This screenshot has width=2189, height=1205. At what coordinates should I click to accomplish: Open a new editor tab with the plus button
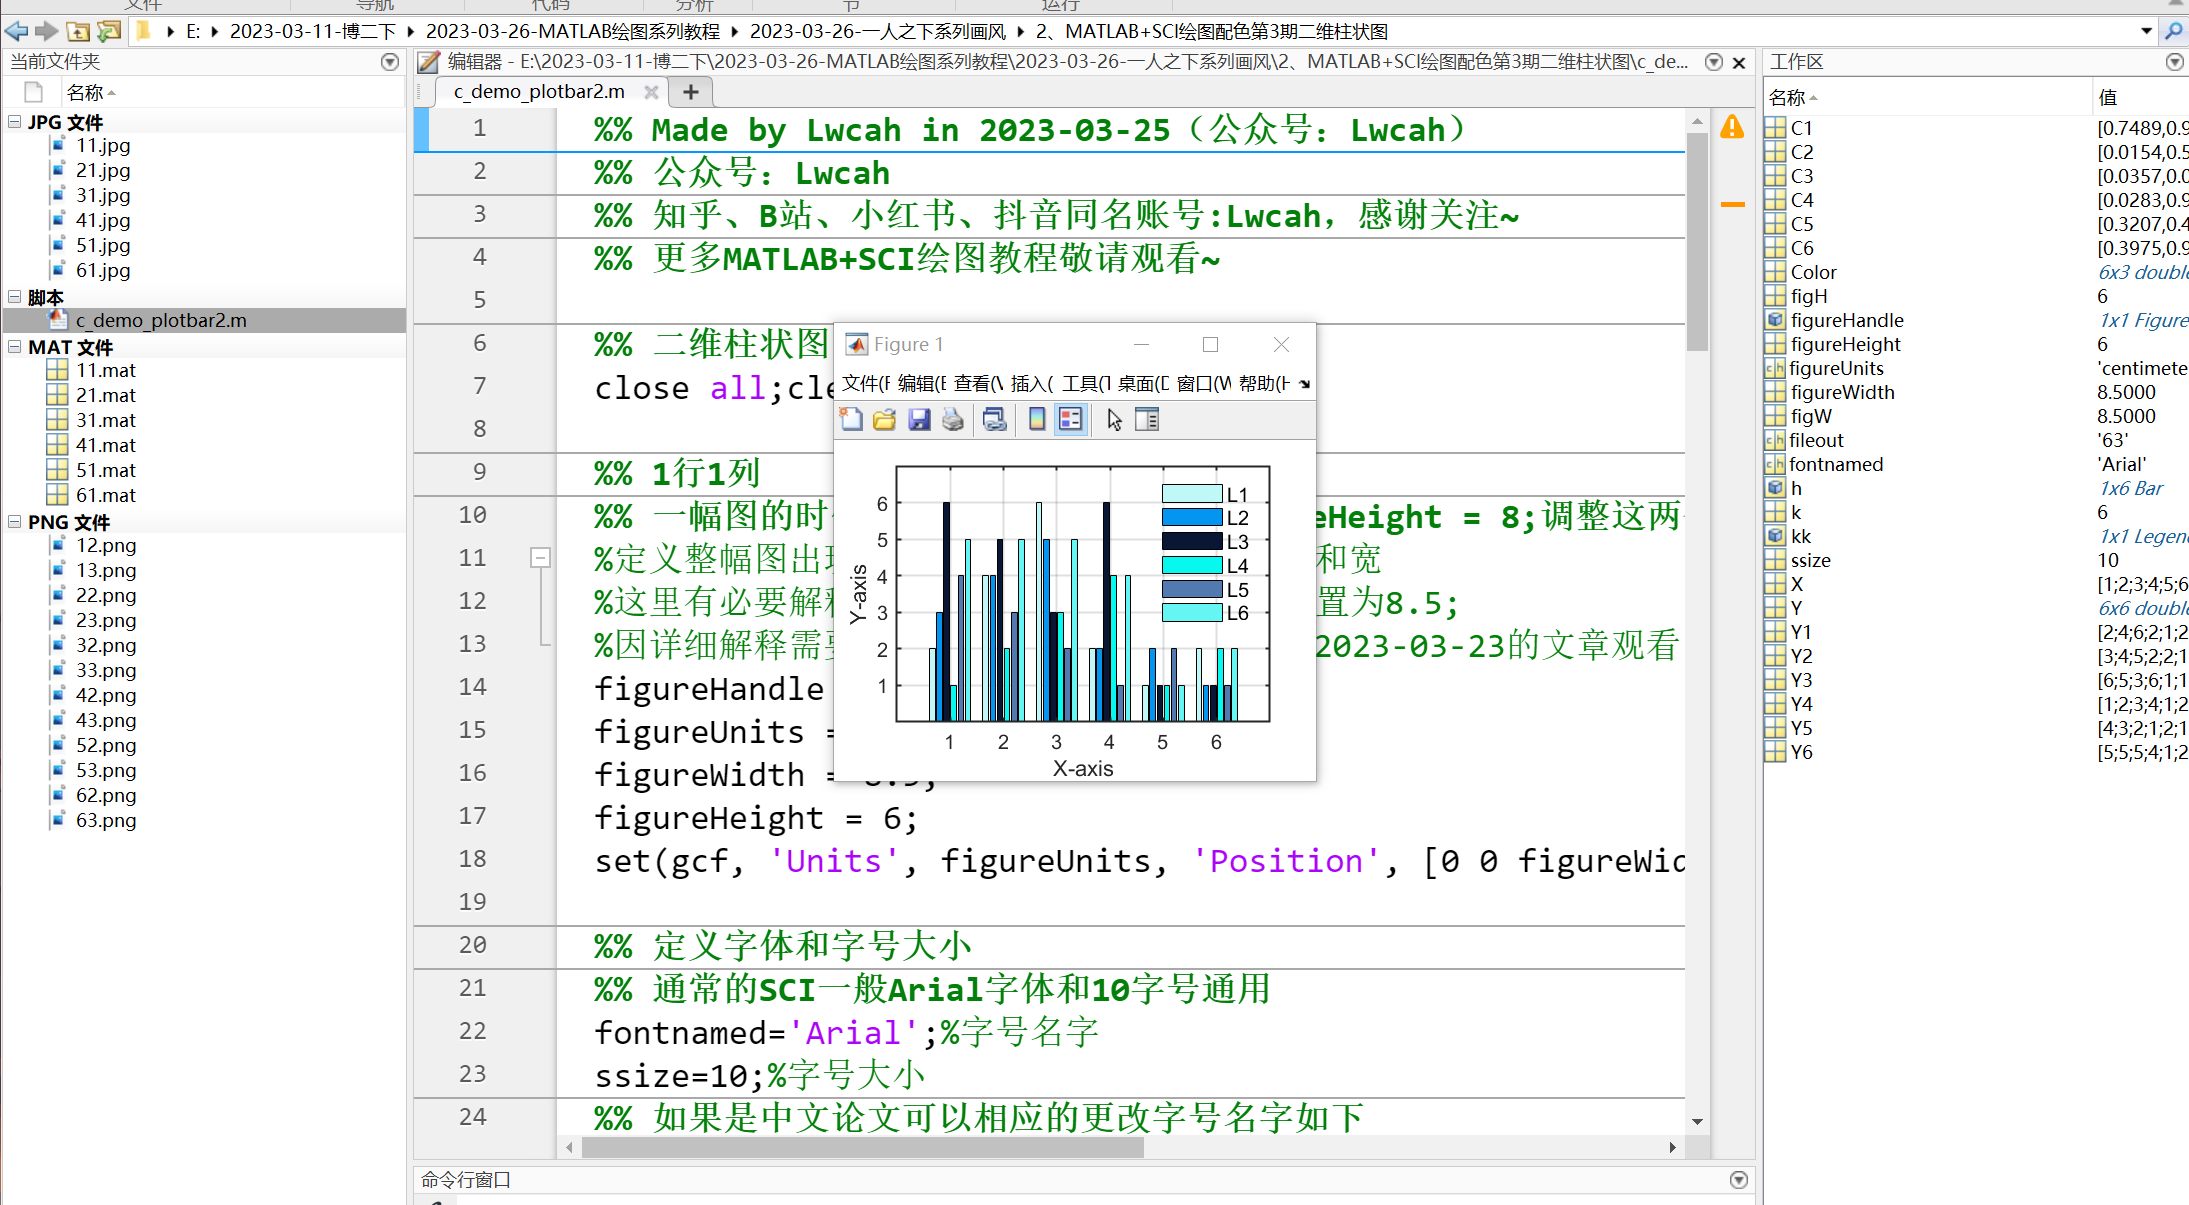click(x=690, y=91)
